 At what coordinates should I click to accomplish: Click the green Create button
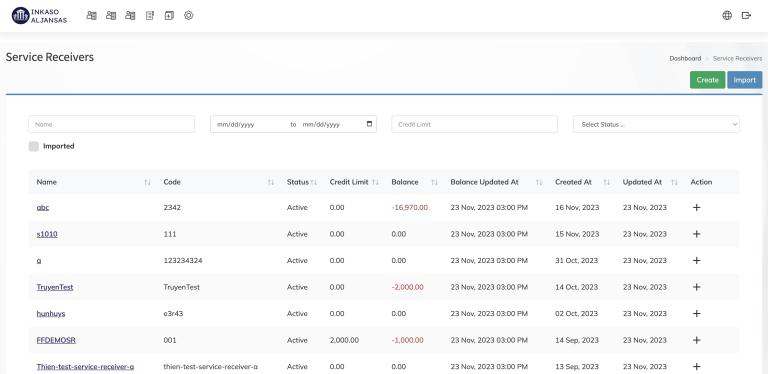[x=707, y=80]
